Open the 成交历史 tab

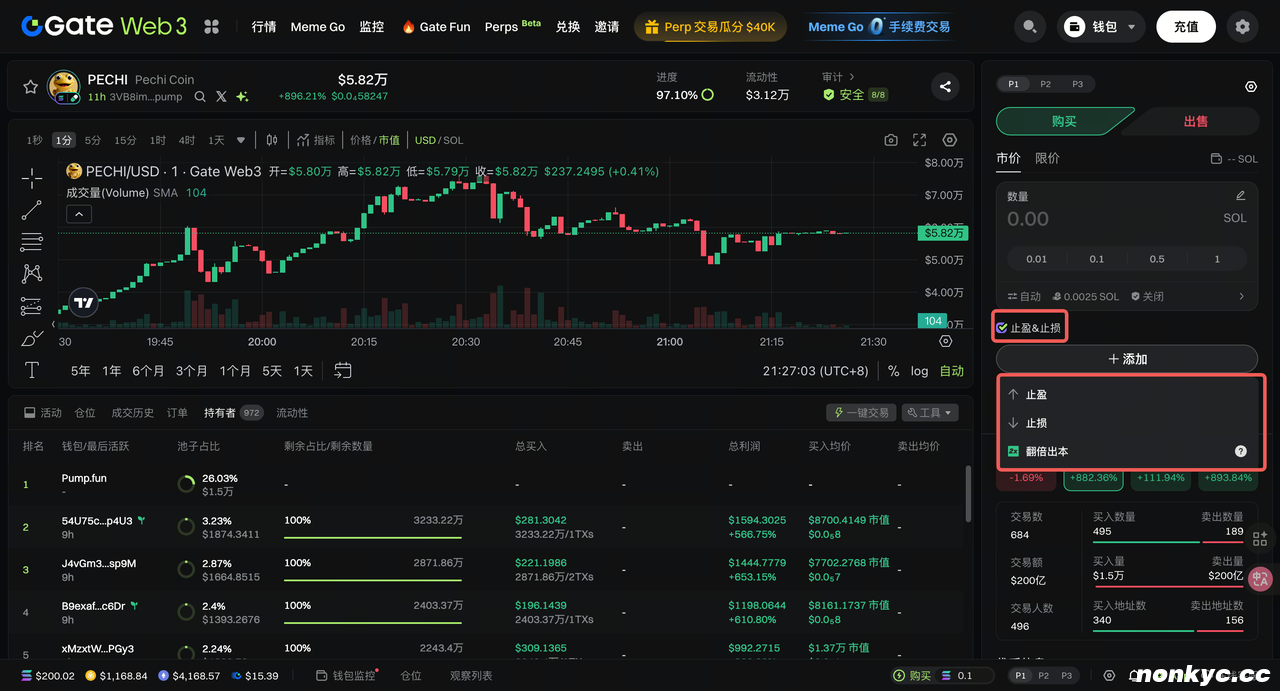pyautogui.click(x=132, y=413)
